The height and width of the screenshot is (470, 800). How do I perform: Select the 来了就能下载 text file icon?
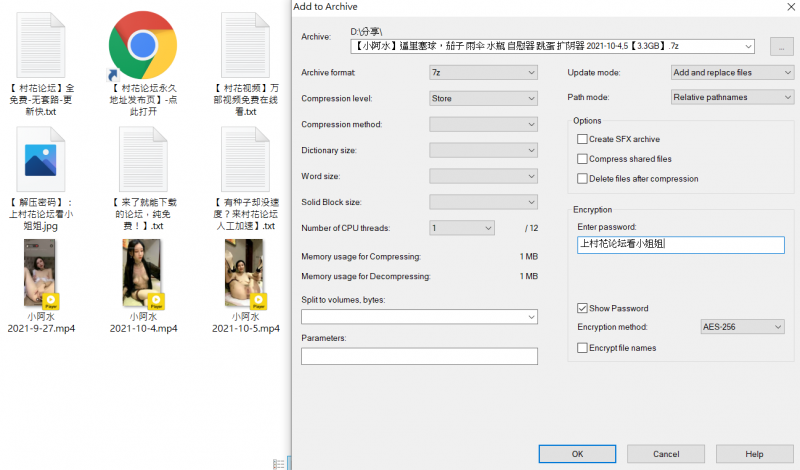click(142, 160)
